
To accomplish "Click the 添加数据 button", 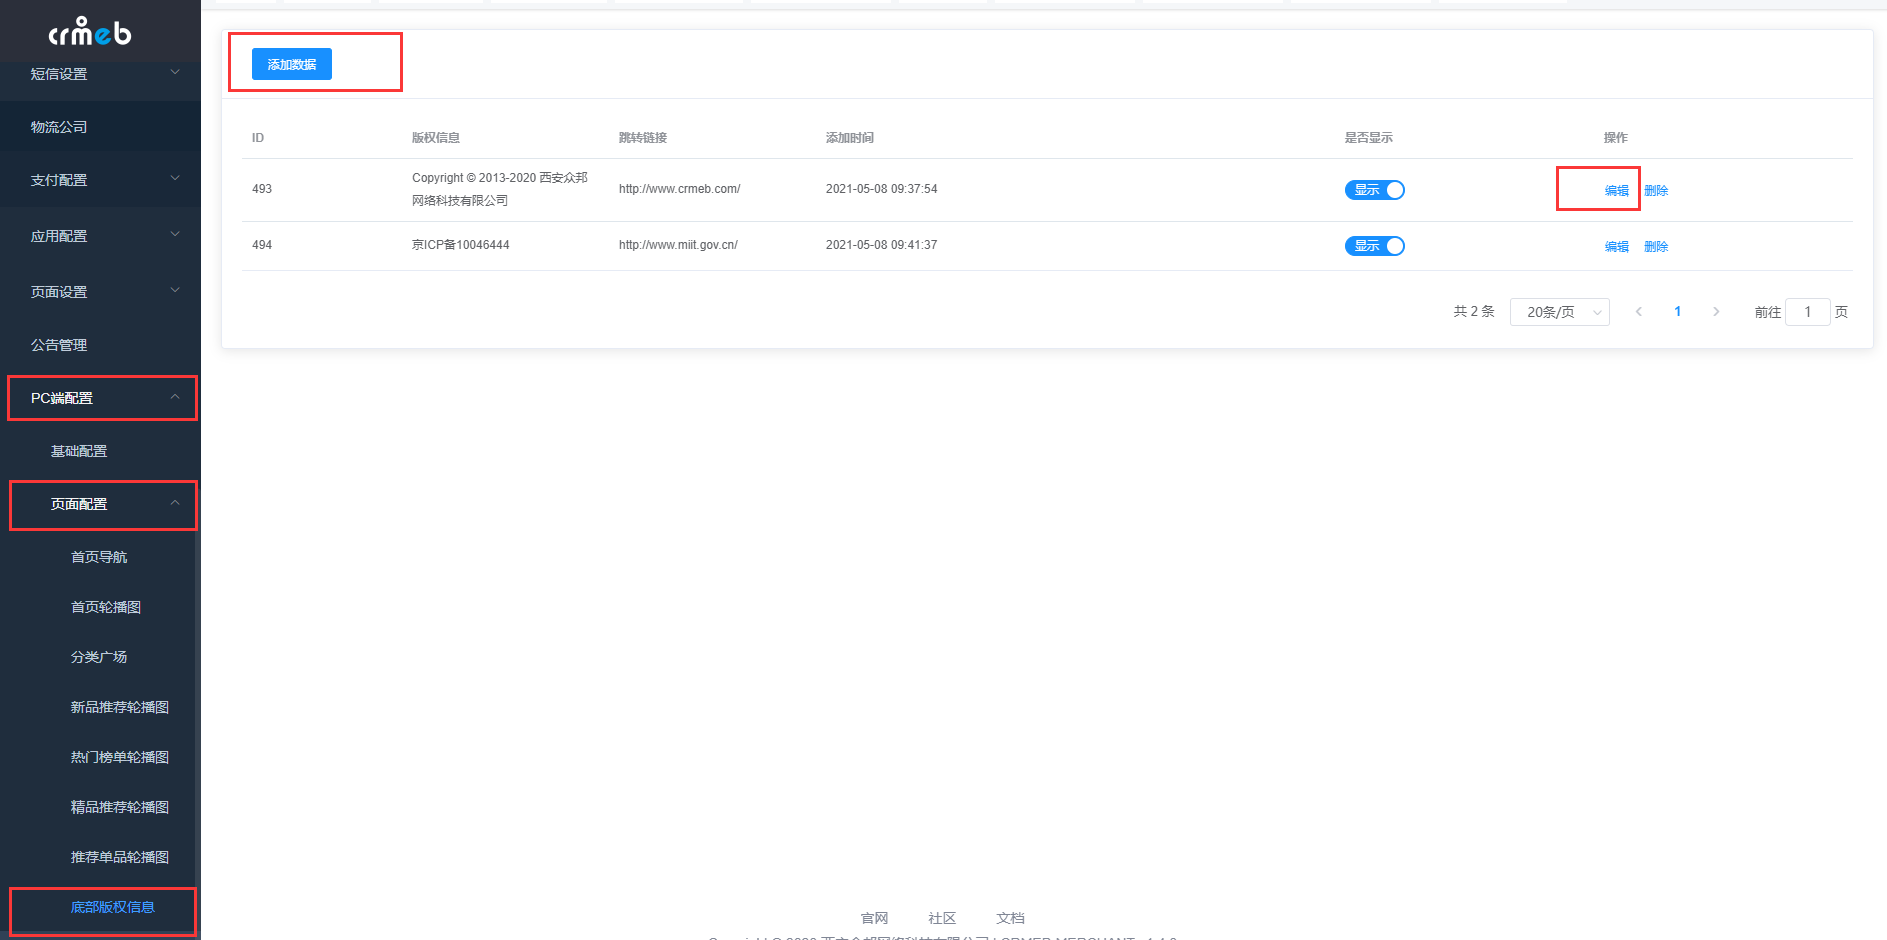I will 292,64.
